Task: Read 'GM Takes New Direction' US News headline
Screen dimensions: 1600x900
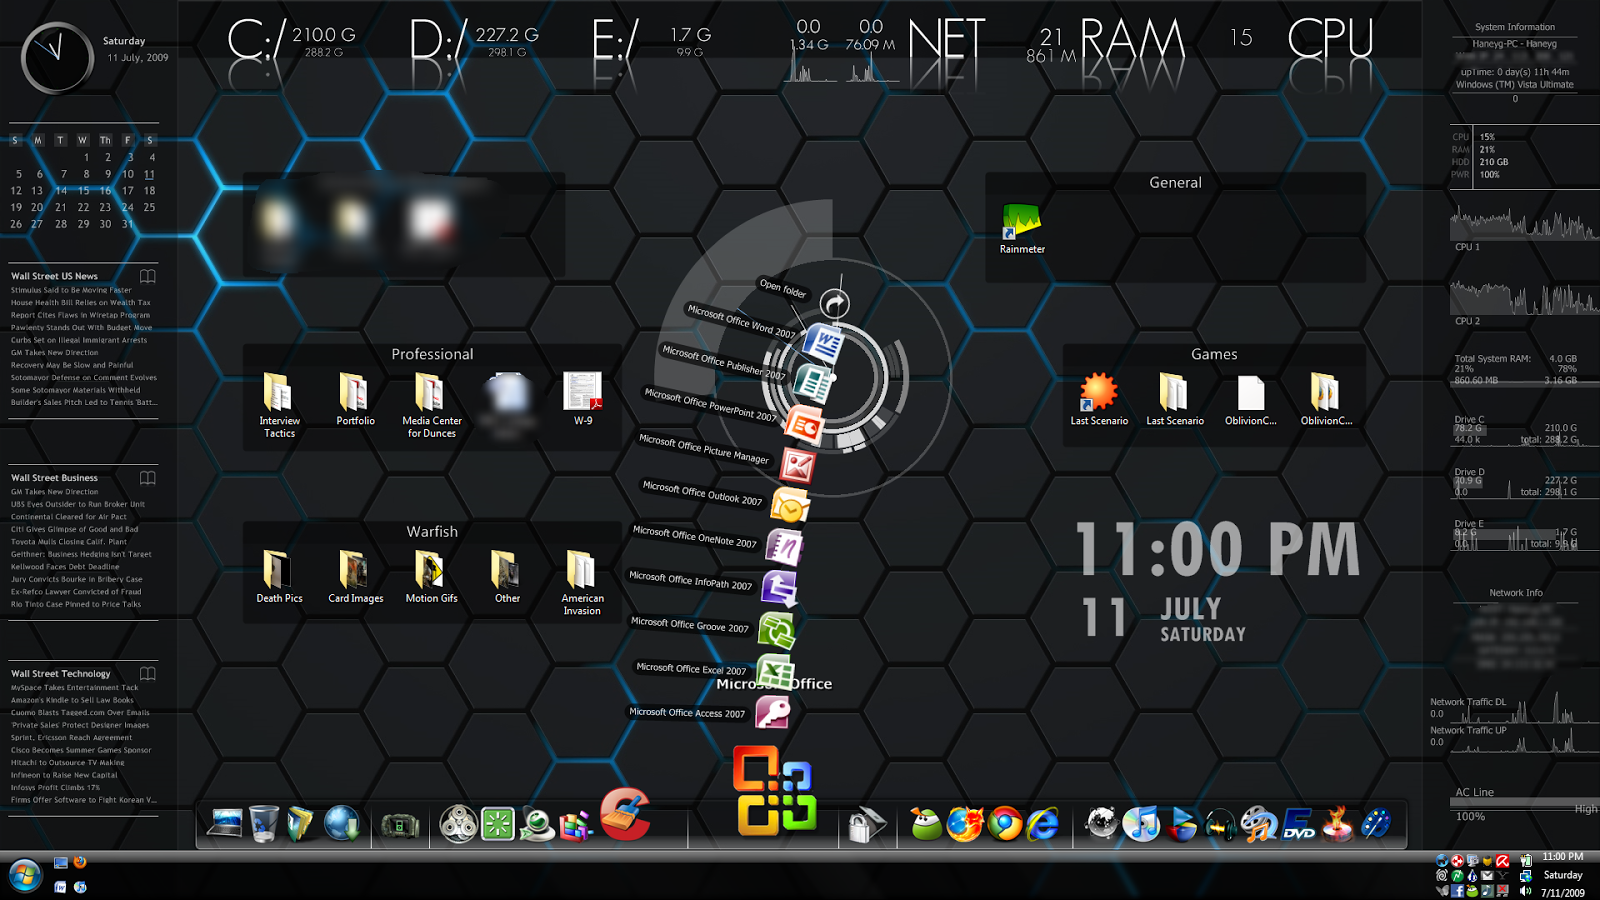Action: [54, 352]
